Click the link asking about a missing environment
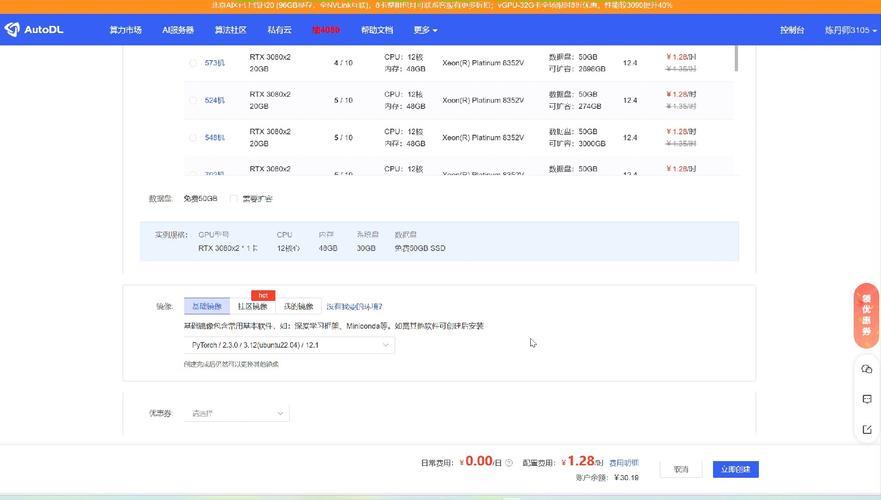This screenshot has height=500, width=881. pyautogui.click(x=355, y=307)
